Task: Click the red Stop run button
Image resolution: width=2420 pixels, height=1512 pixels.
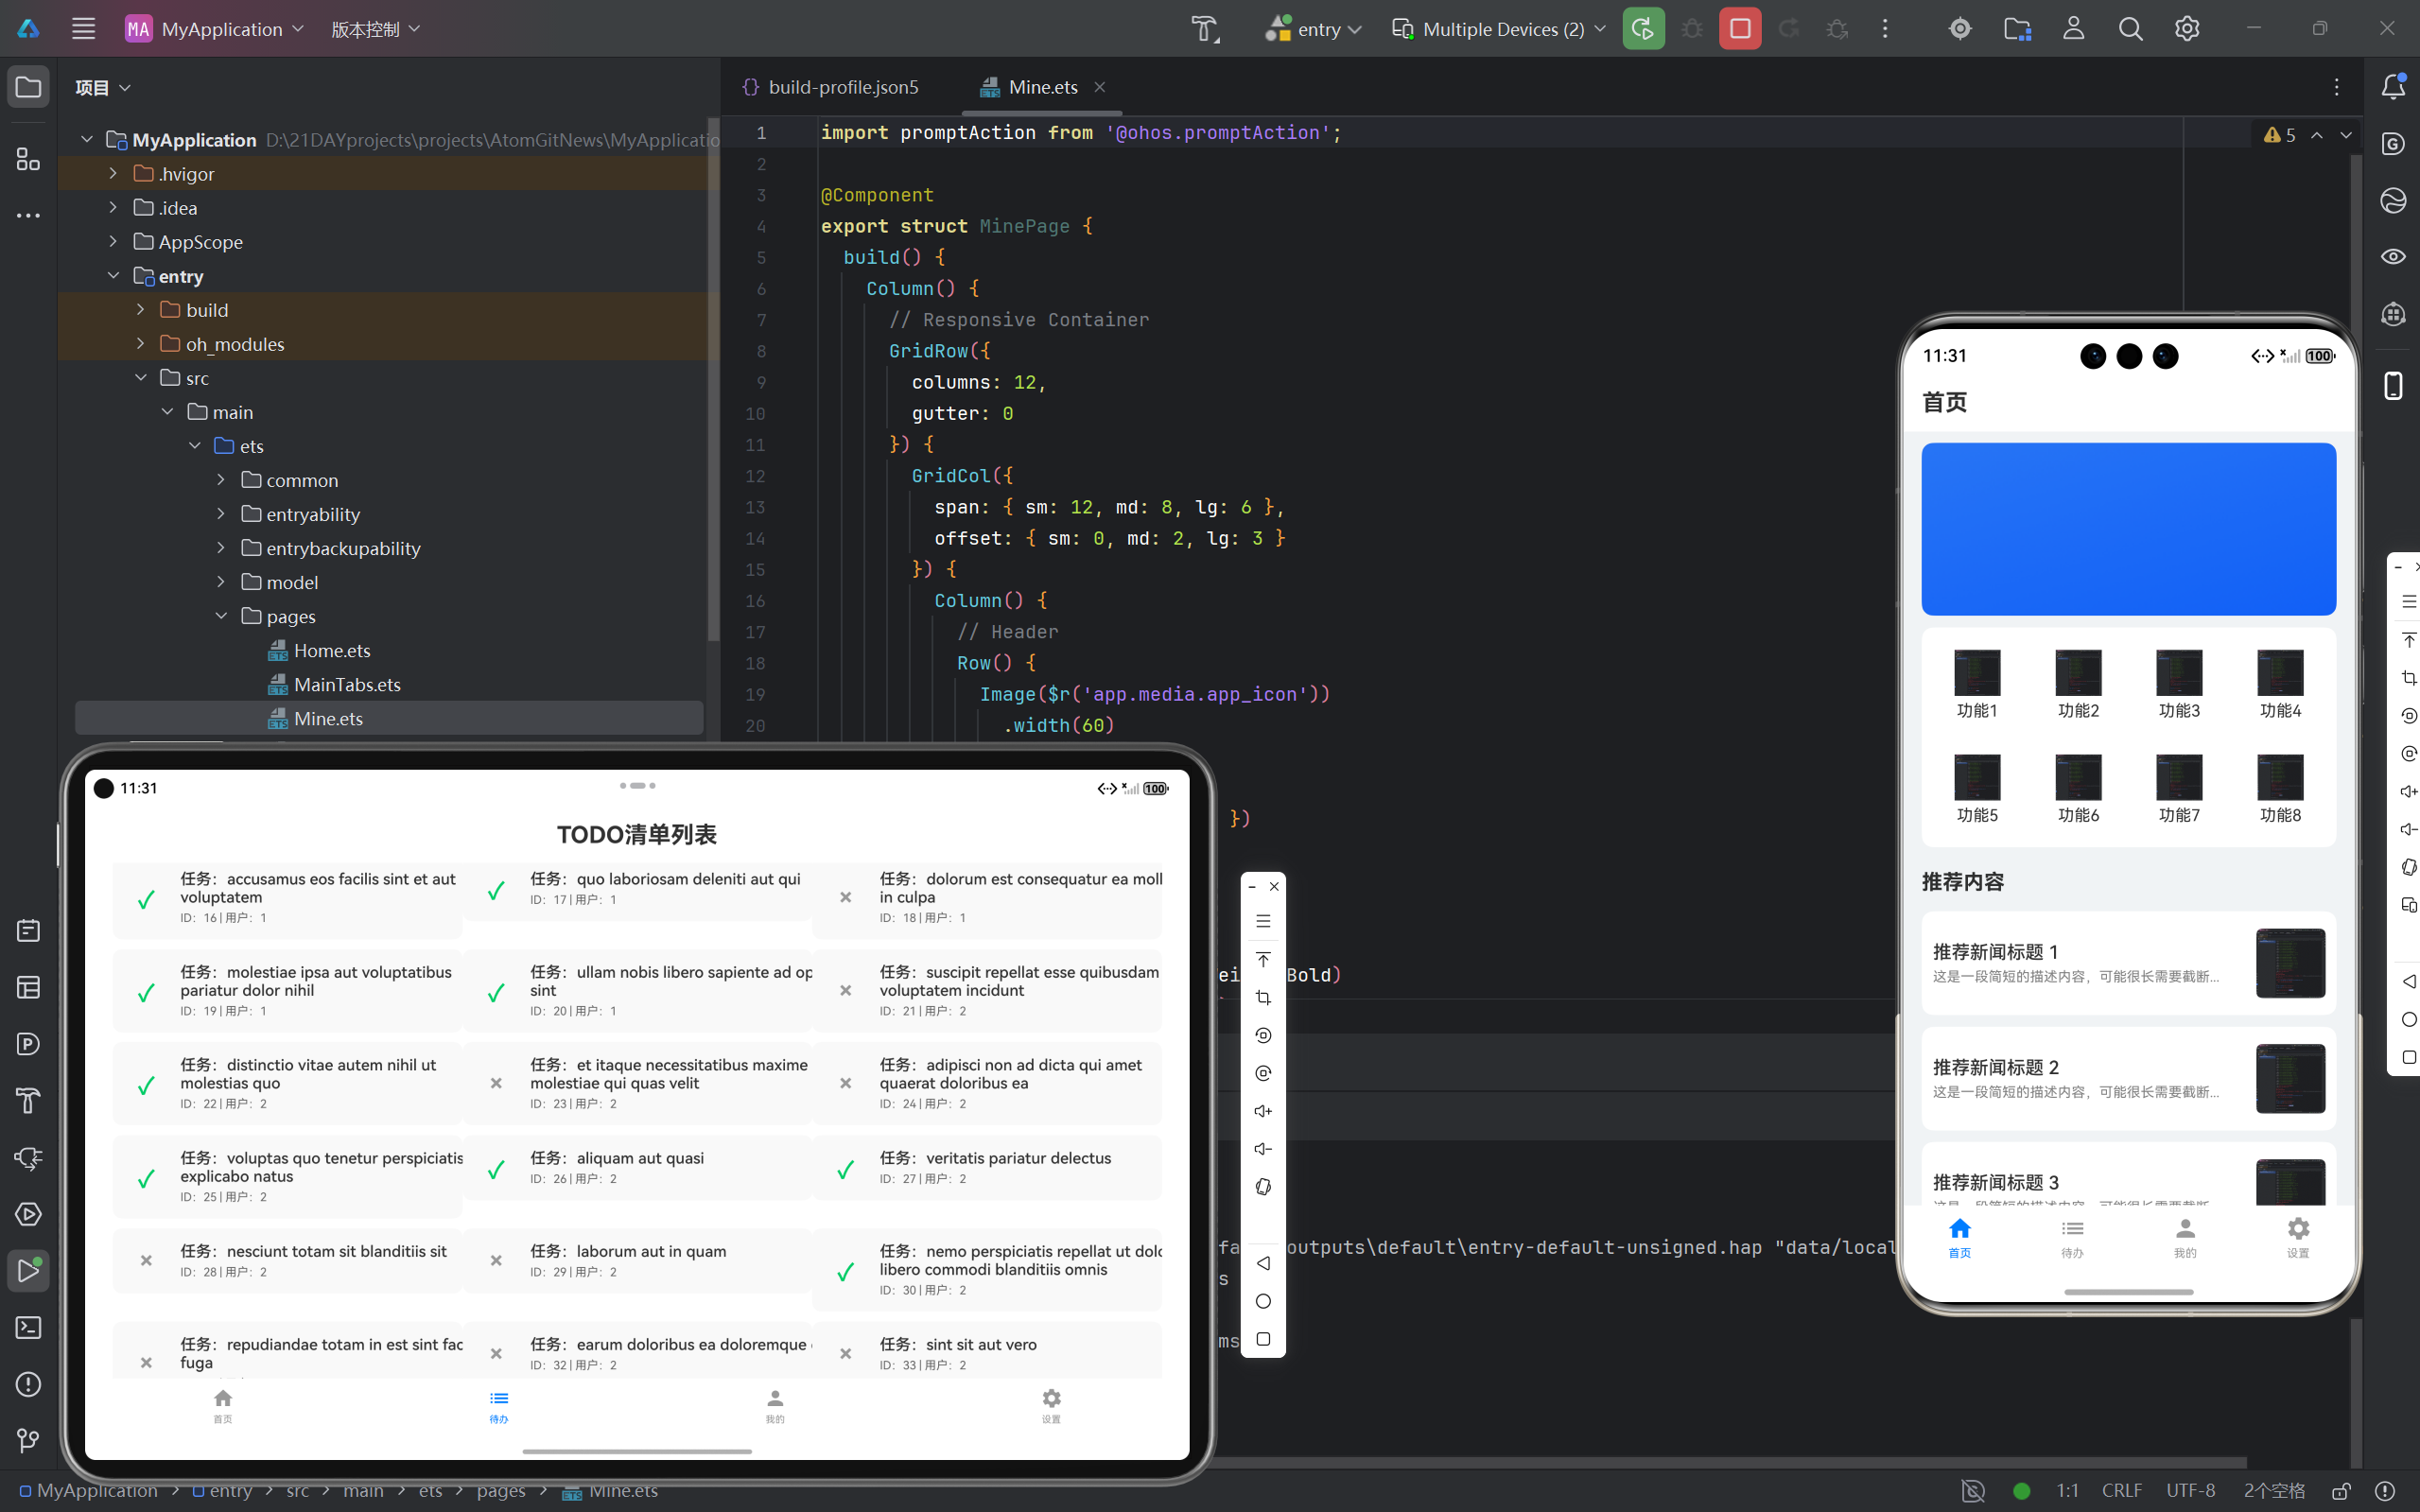Action: click(x=1739, y=29)
